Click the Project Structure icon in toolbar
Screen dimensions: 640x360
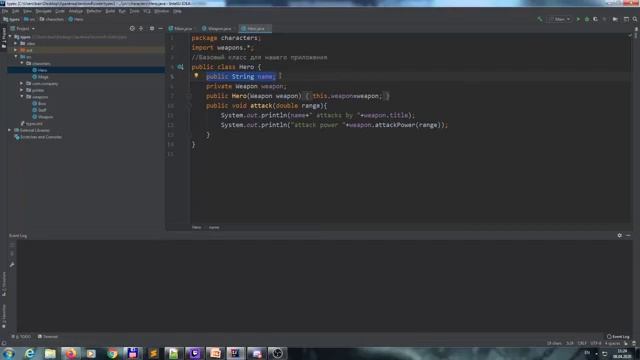click(615, 19)
